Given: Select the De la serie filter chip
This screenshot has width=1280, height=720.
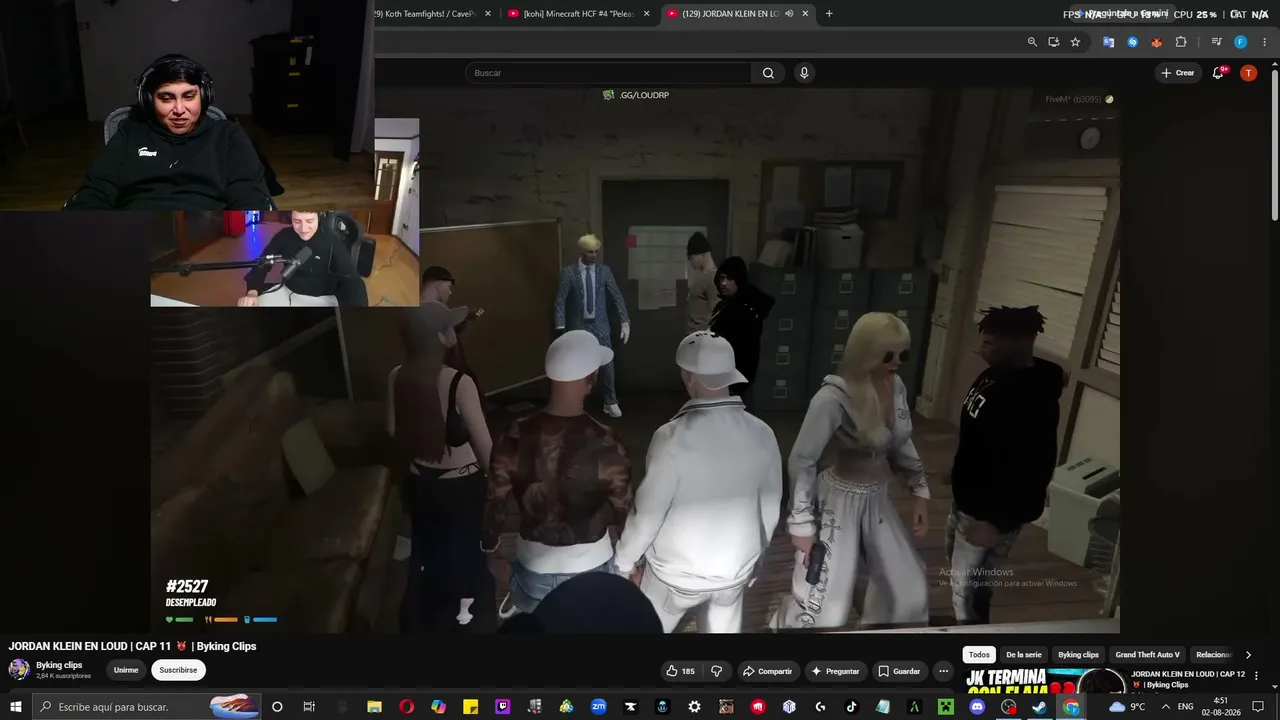Looking at the screenshot, I should 1024,655.
